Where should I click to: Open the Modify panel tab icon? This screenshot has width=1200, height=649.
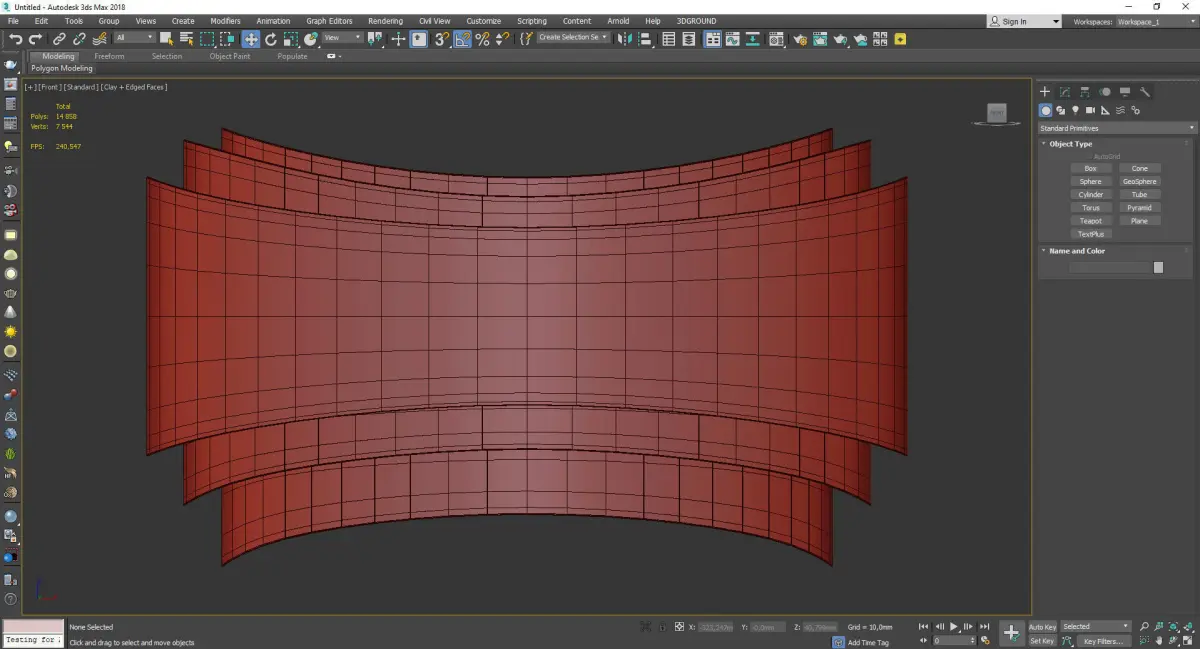pyautogui.click(x=1065, y=92)
